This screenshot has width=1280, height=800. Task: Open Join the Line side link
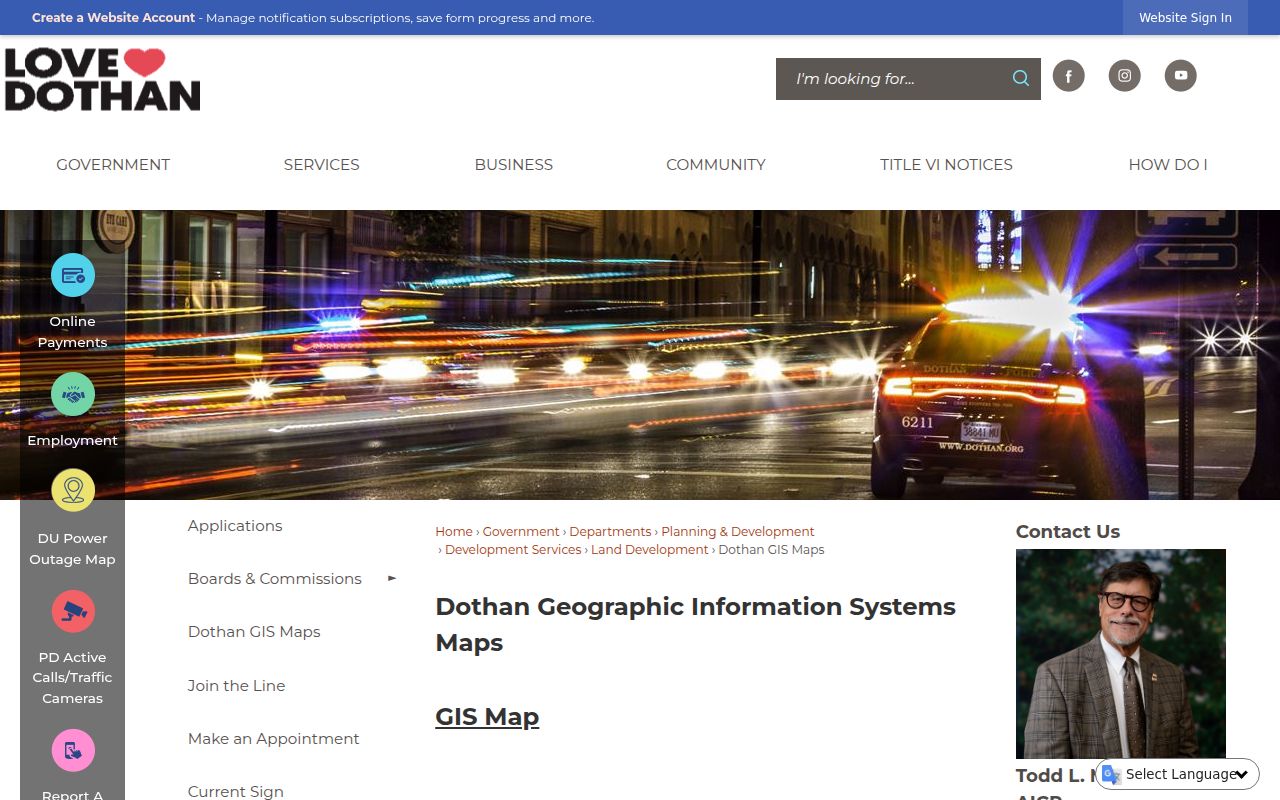tap(236, 686)
